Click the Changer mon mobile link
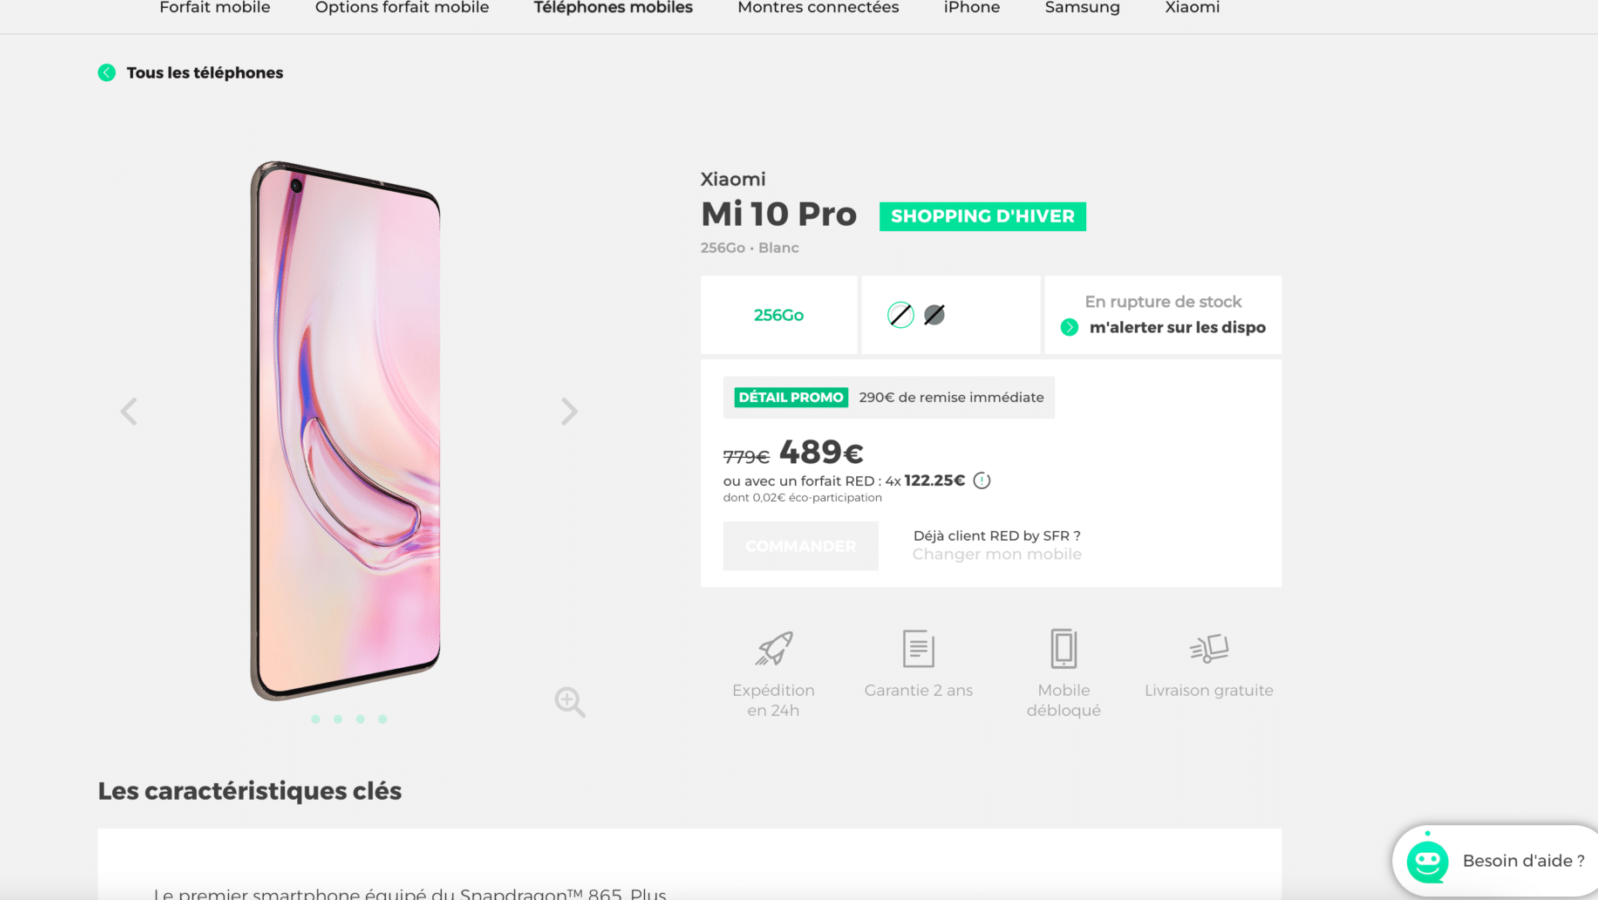 (997, 554)
